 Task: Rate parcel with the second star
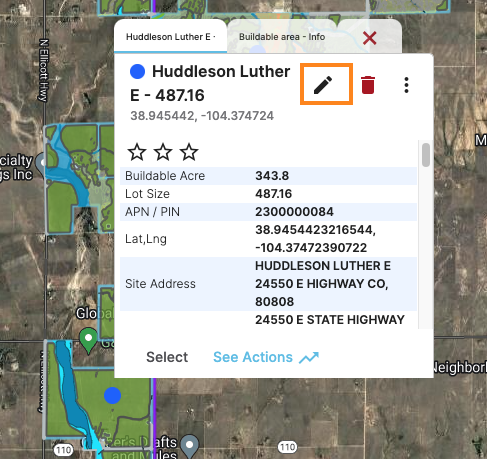(x=163, y=152)
